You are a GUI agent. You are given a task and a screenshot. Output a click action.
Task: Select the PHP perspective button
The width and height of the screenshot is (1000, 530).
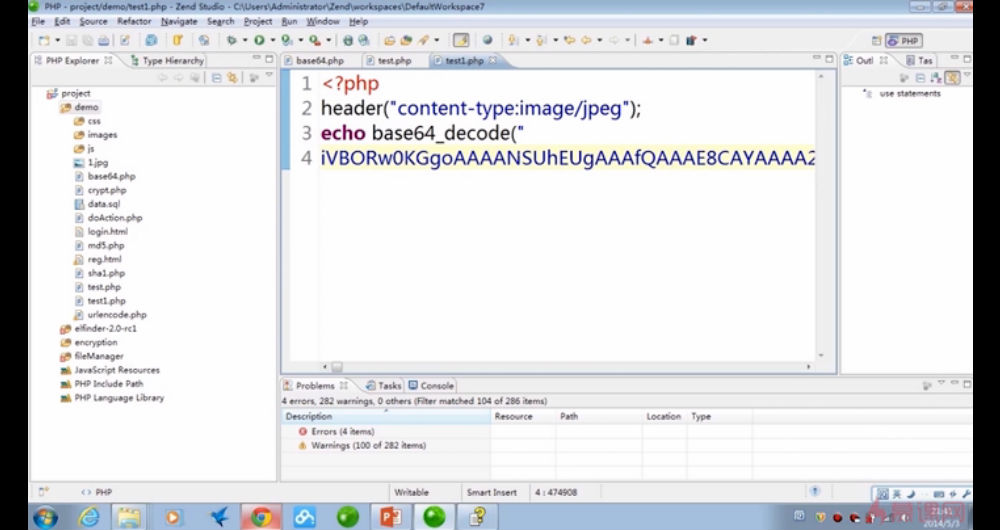point(904,41)
